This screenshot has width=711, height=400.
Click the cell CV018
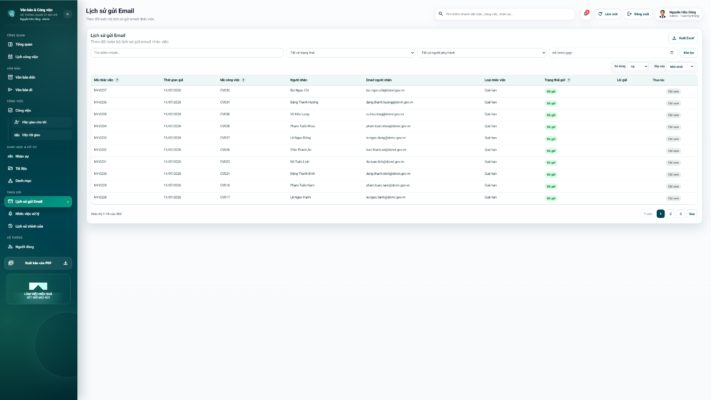(225, 185)
